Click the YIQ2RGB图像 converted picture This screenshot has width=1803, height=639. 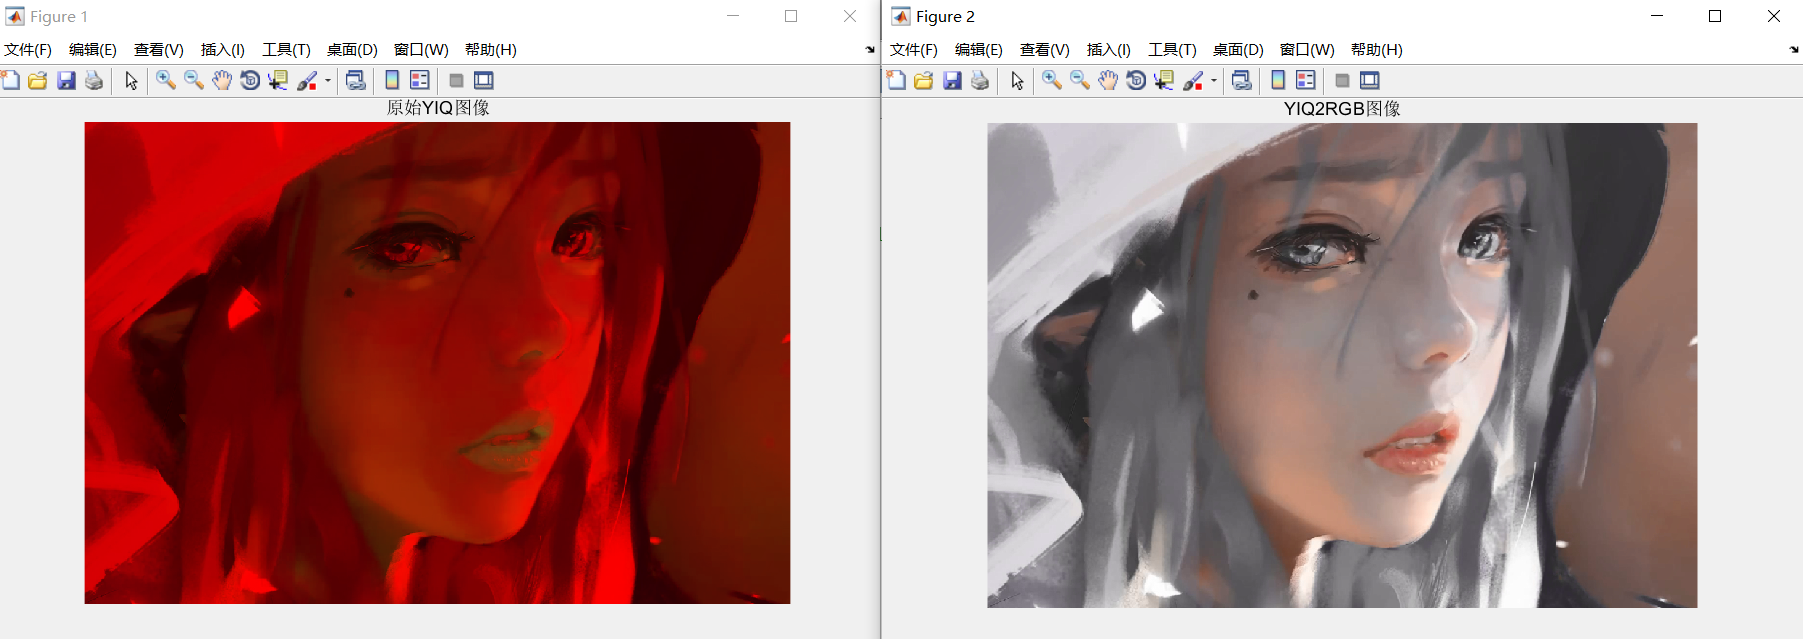[1342, 365]
